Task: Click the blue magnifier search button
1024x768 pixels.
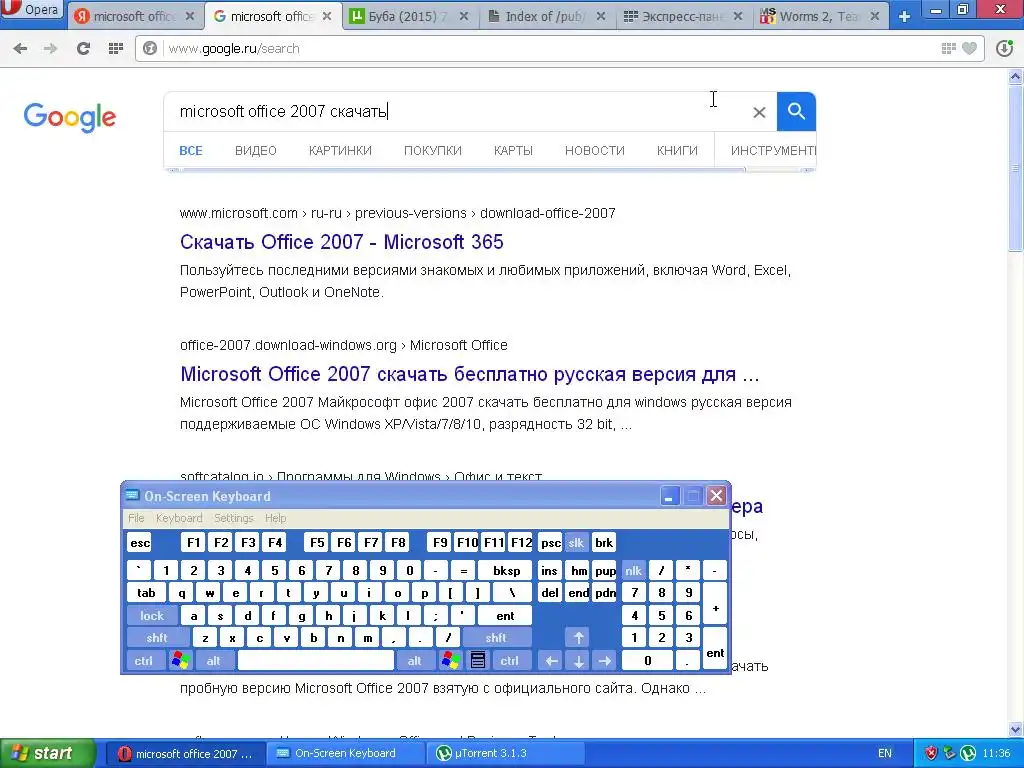Action: tap(796, 112)
